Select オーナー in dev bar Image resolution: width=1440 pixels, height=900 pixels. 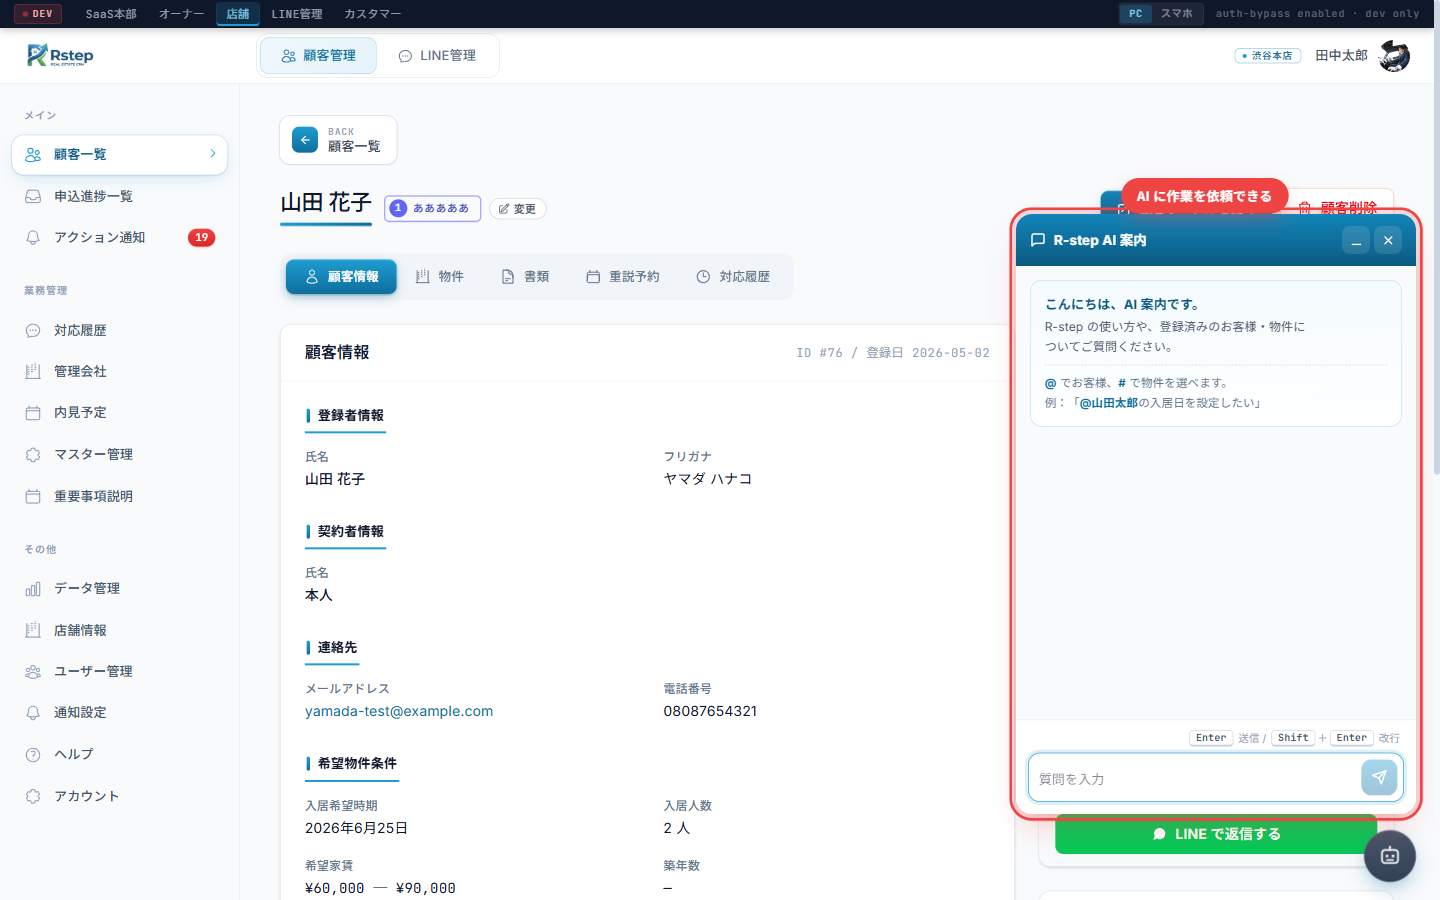182,14
